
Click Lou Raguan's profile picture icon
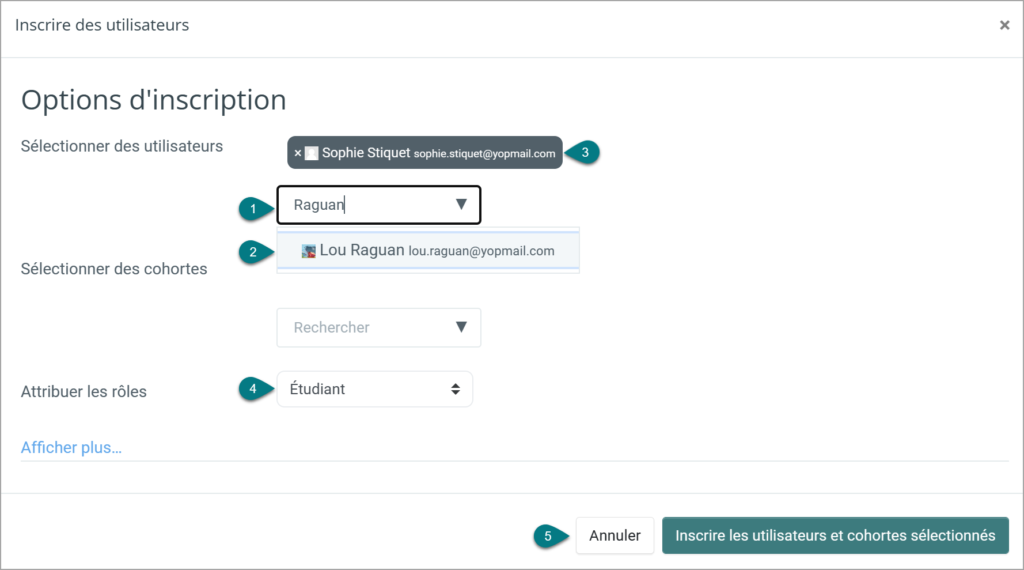click(x=308, y=251)
